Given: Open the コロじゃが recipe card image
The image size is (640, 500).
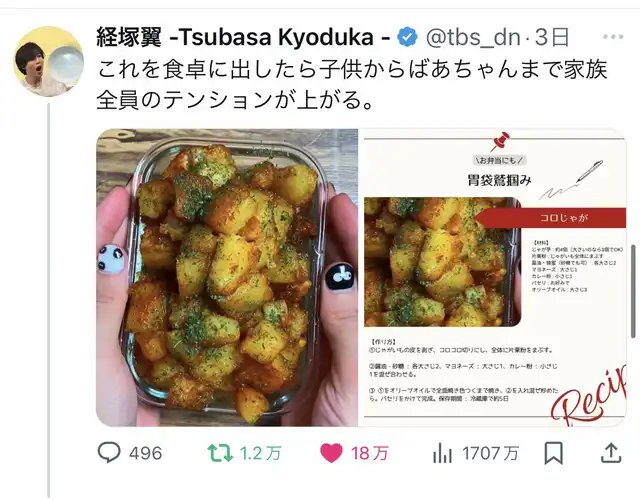Looking at the screenshot, I should (x=493, y=278).
